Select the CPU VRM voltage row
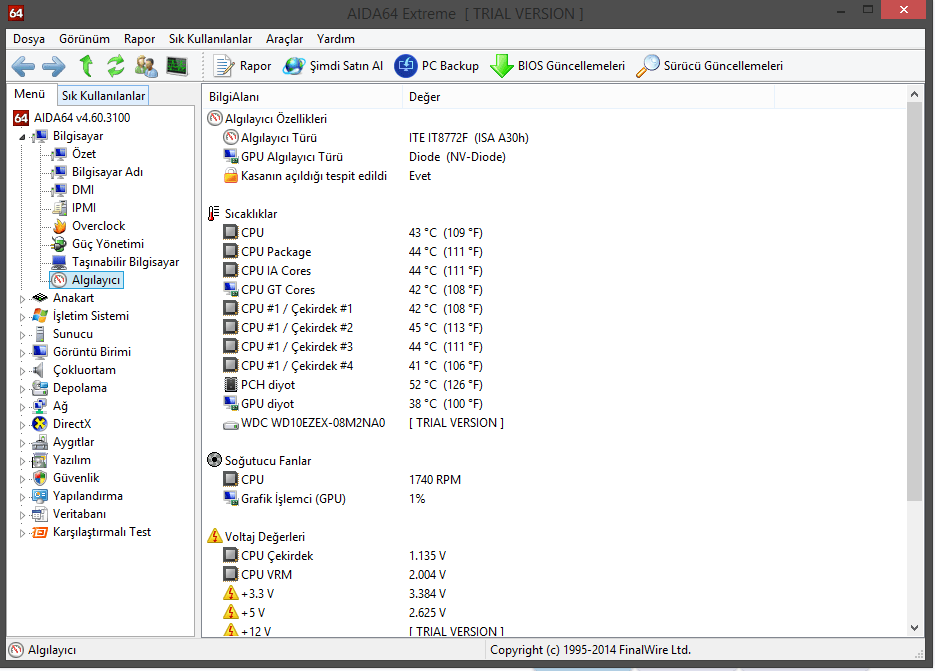 555,574
